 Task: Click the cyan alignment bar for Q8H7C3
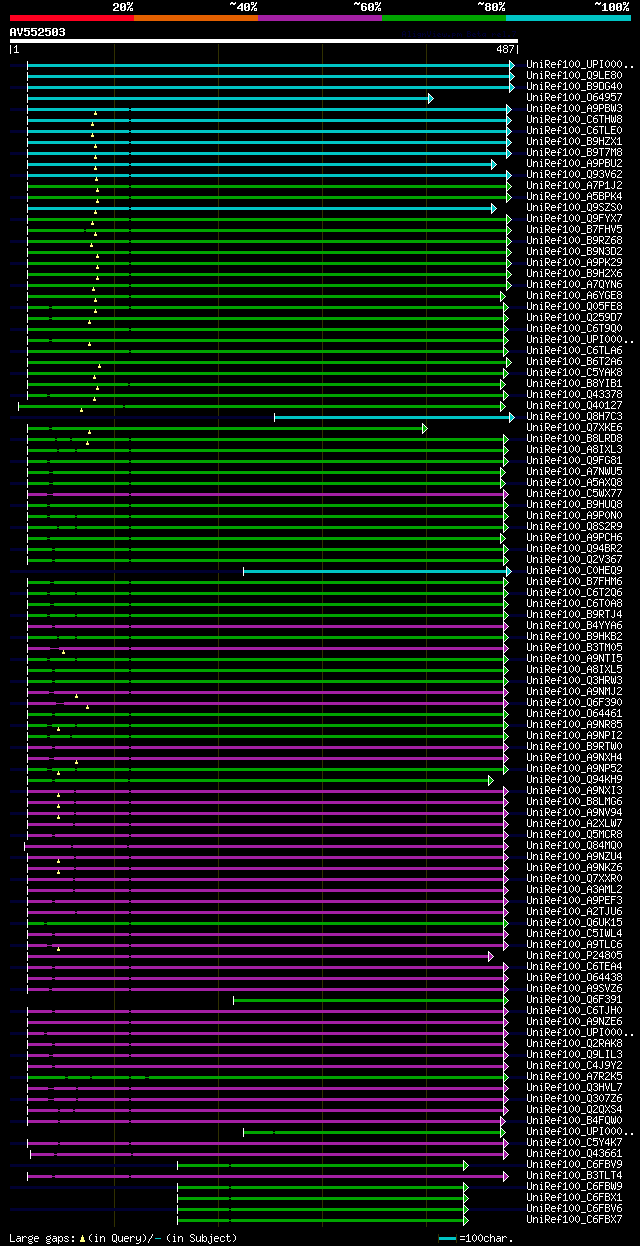point(394,416)
